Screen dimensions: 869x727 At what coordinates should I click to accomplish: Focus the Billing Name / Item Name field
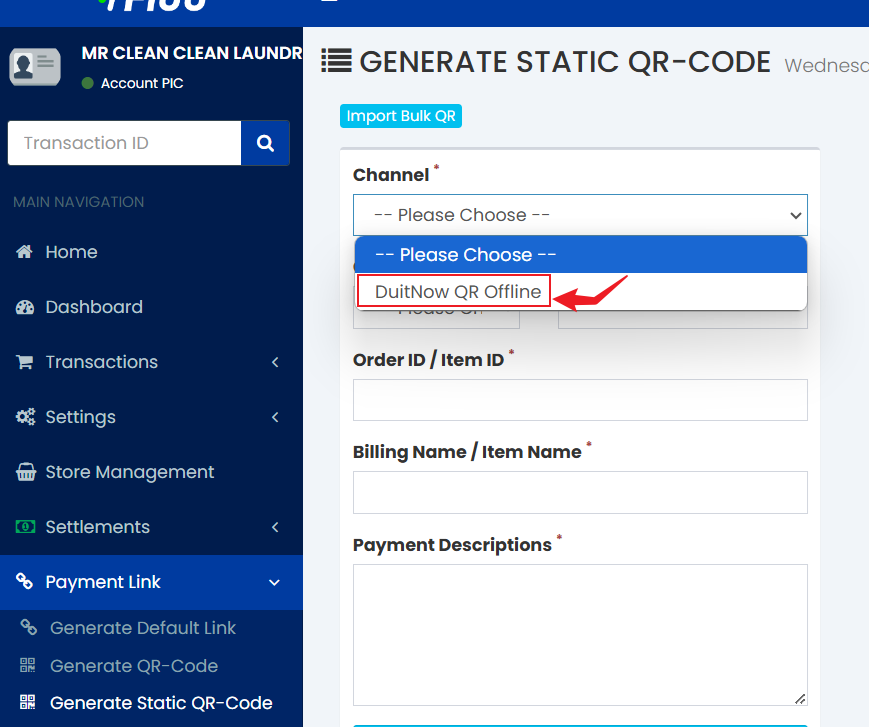click(x=580, y=492)
